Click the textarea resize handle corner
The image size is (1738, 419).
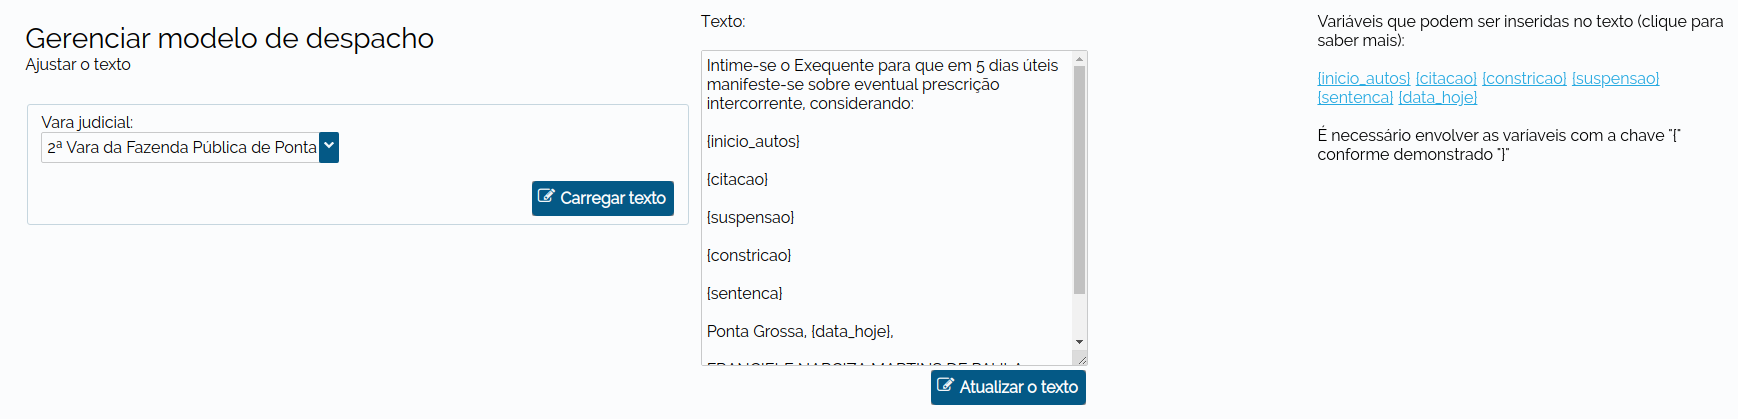pyautogui.click(x=1080, y=358)
